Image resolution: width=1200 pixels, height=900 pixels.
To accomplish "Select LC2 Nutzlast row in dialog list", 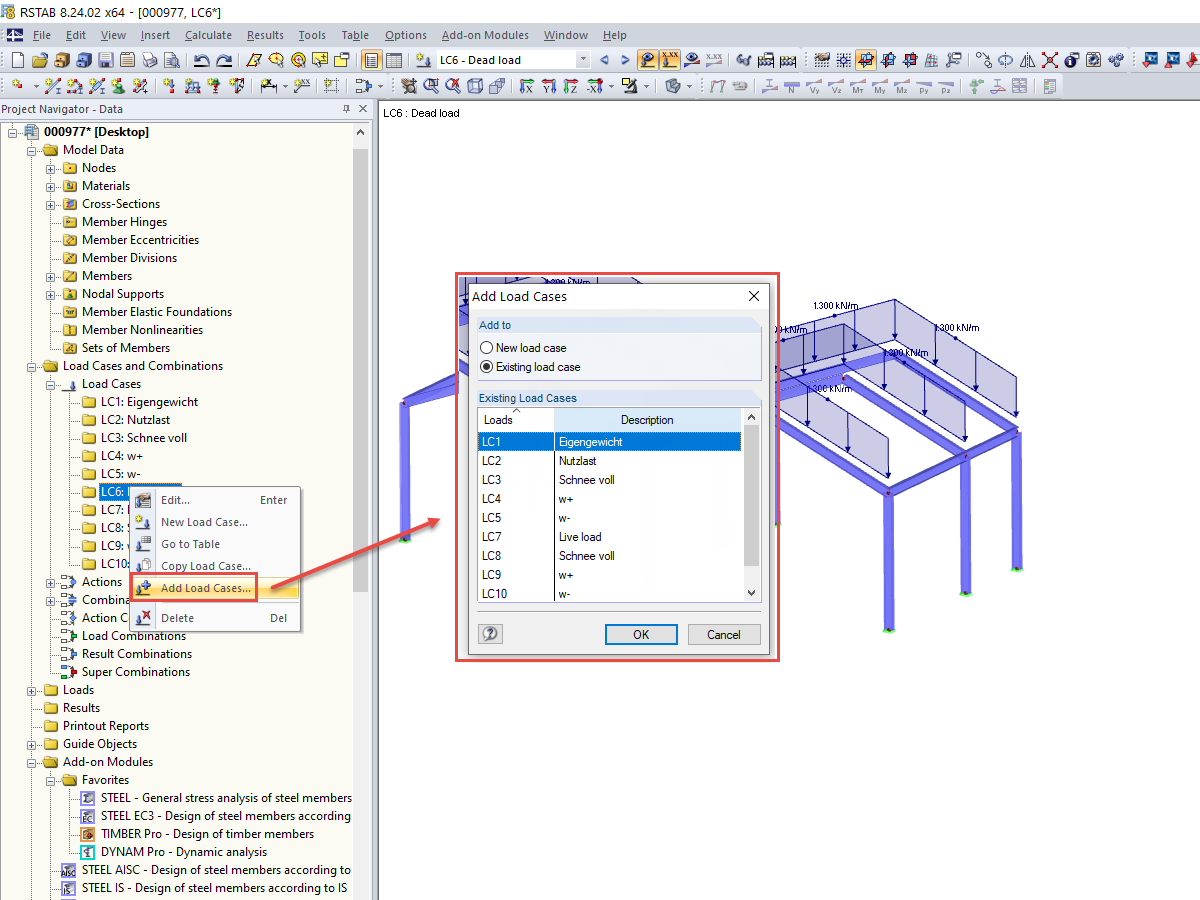I will (610, 461).
